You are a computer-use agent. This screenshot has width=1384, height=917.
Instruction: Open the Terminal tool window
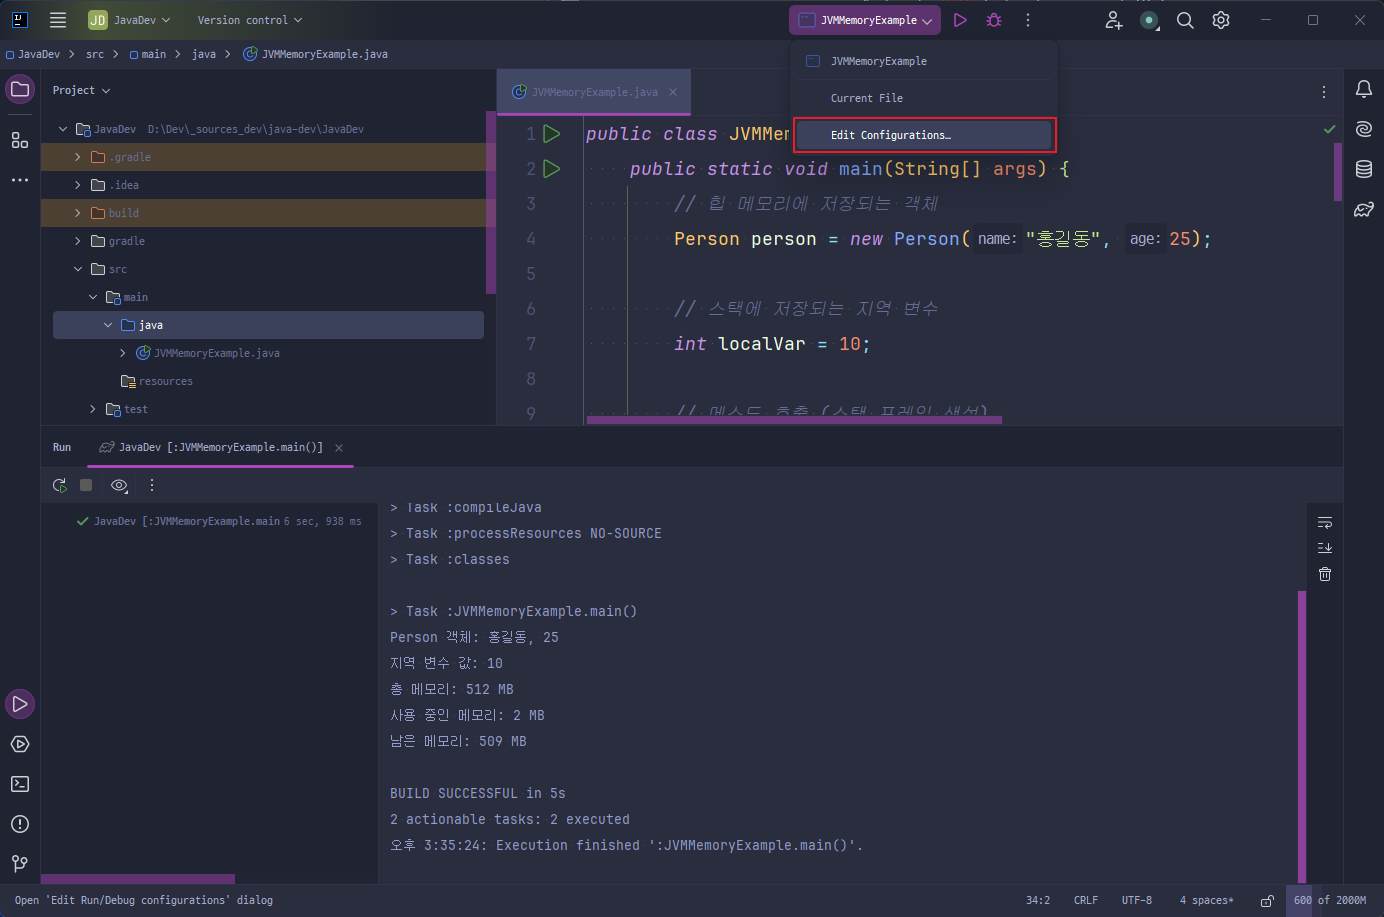click(20, 784)
